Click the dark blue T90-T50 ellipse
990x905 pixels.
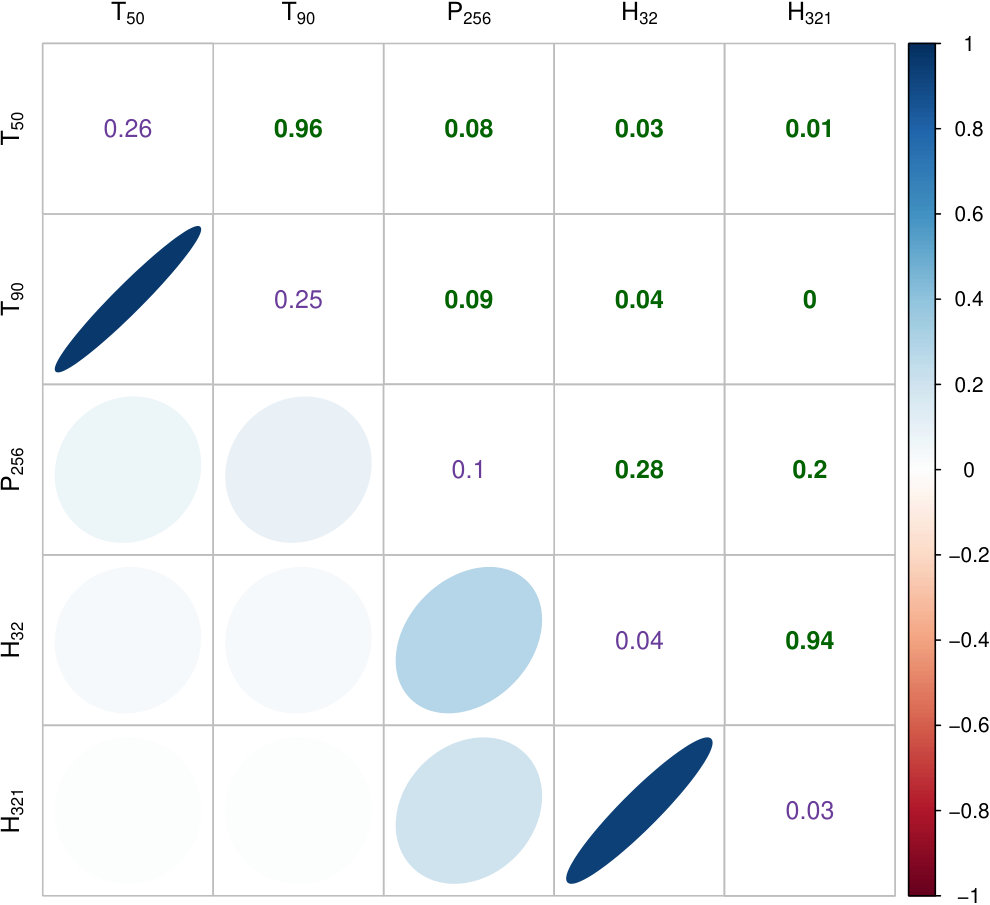point(128,299)
